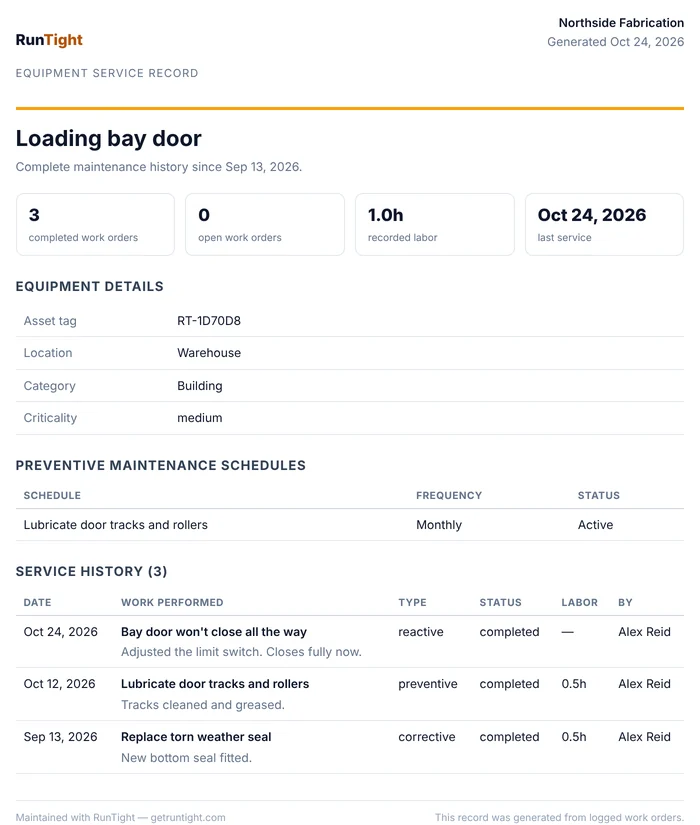Click the 'corrective' type cell
Image resolution: width=700 pixels, height=825 pixels.
point(427,737)
